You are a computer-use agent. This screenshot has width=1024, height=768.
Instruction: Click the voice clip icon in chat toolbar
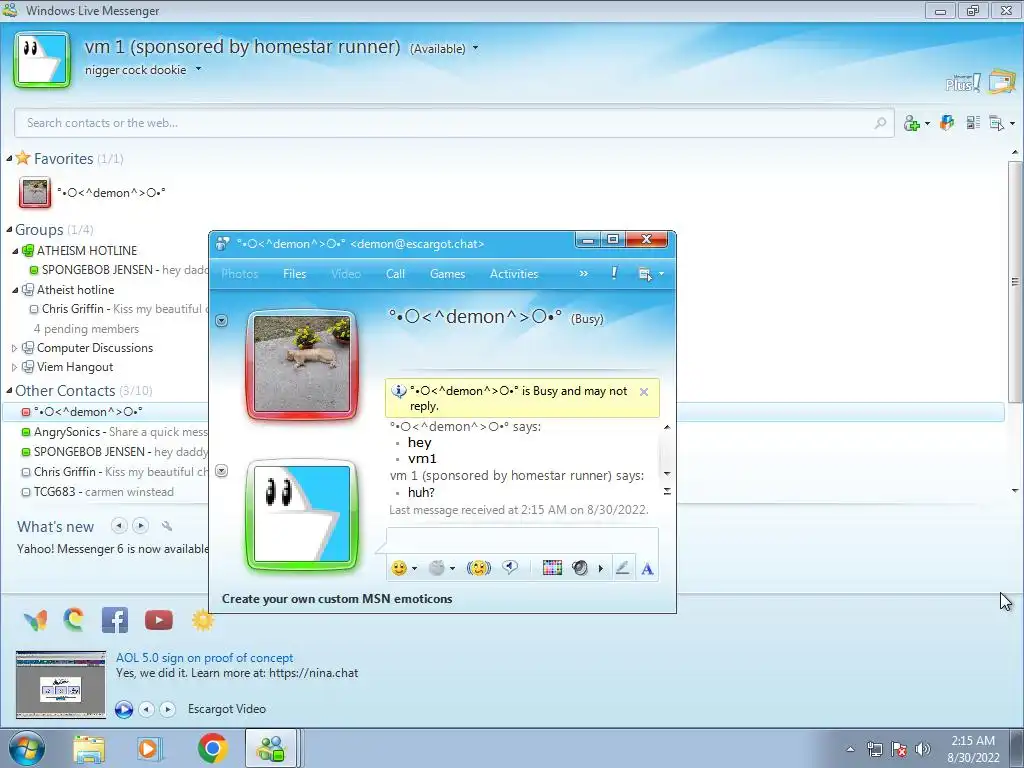pos(510,568)
